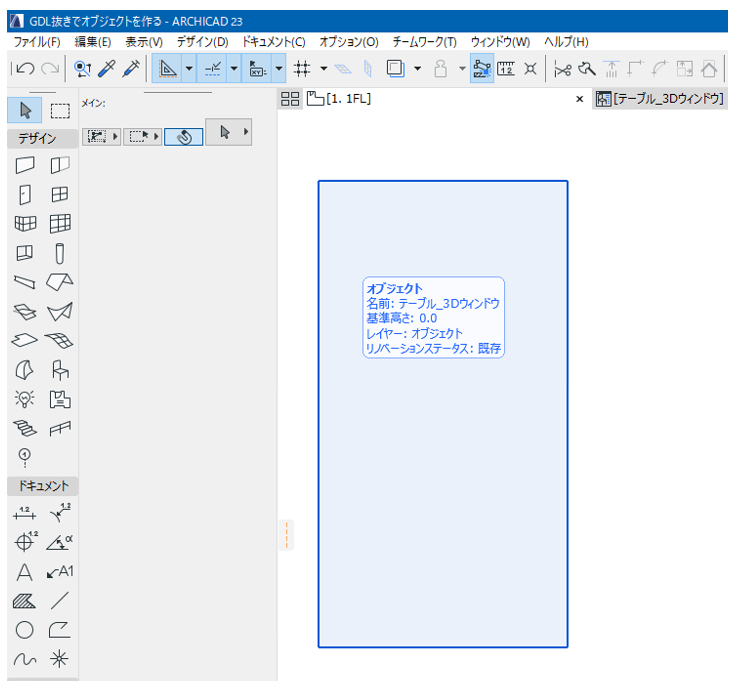Select the Label tool
This screenshot has width=734, height=699.
(x=60, y=572)
